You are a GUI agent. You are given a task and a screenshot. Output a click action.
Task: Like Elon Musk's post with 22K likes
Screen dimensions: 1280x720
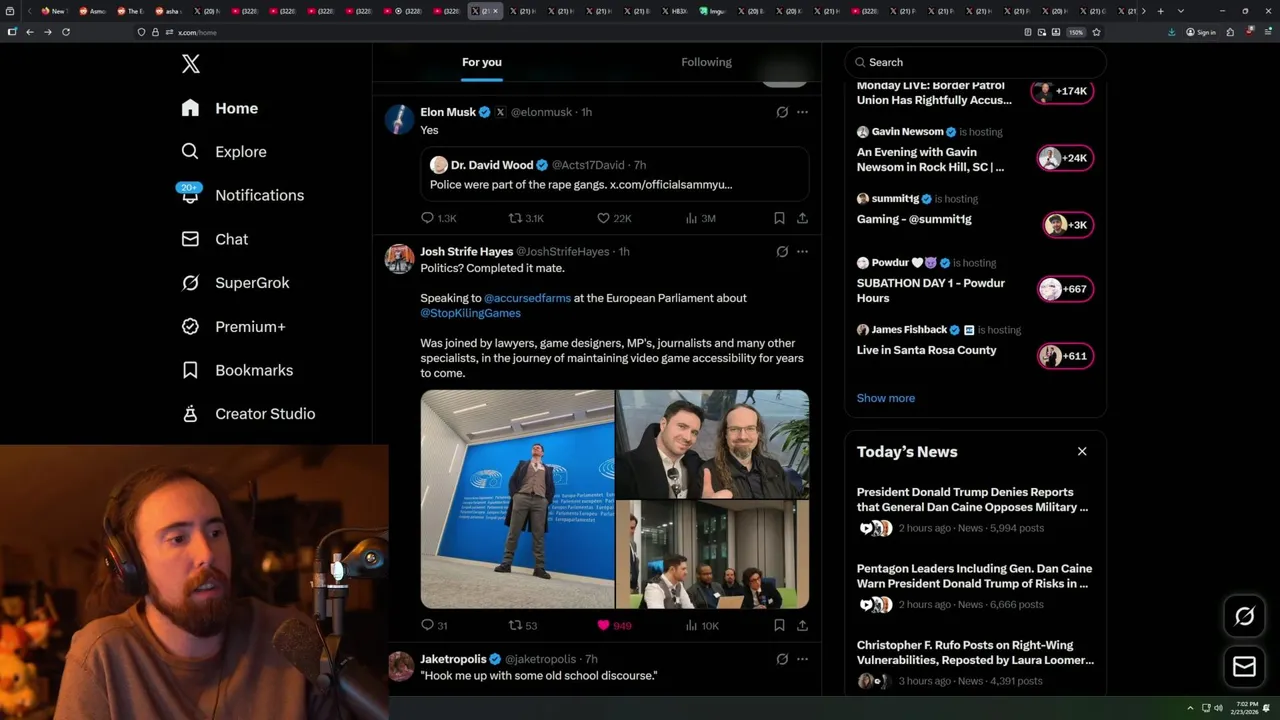(x=614, y=218)
